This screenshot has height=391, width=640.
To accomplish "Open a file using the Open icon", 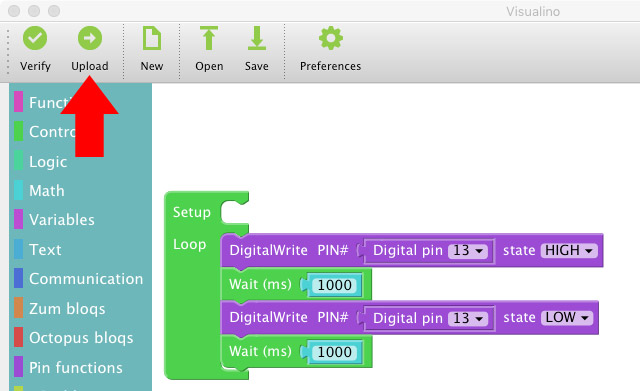I will pyautogui.click(x=209, y=38).
